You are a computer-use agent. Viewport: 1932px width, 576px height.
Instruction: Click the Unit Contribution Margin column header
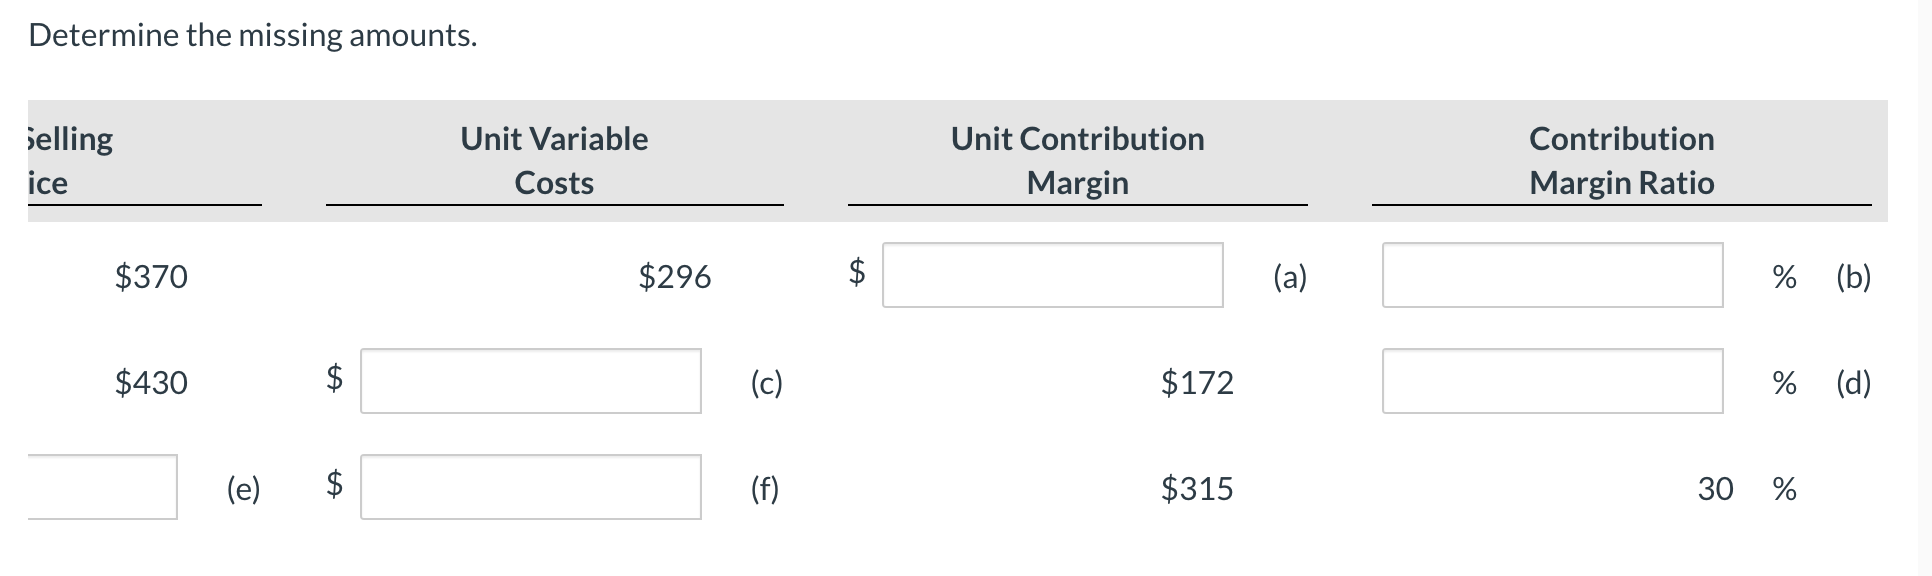click(1077, 160)
